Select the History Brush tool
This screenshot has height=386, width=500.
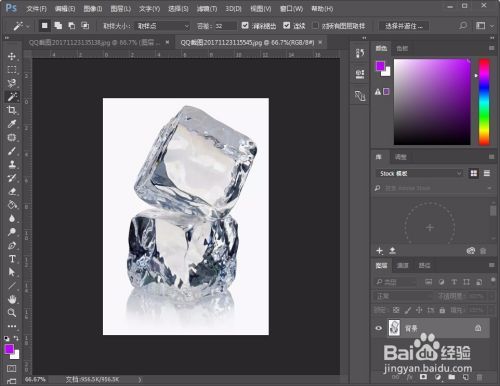tap(12, 178)
